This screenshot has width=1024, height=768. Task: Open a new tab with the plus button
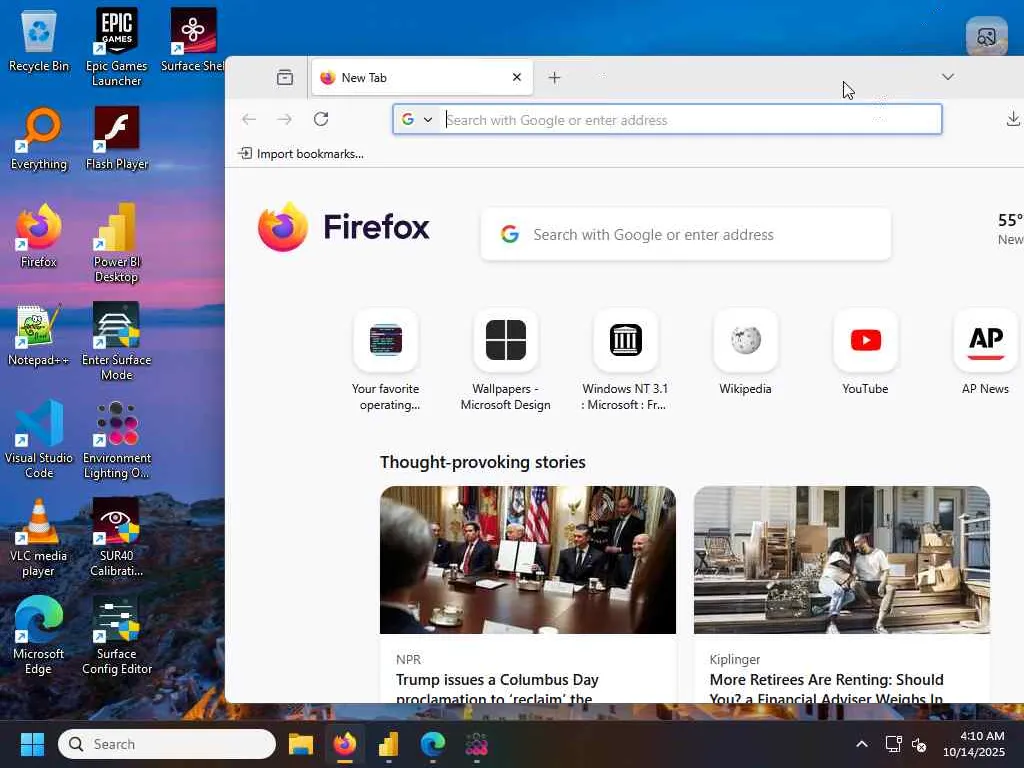[554, 78]
